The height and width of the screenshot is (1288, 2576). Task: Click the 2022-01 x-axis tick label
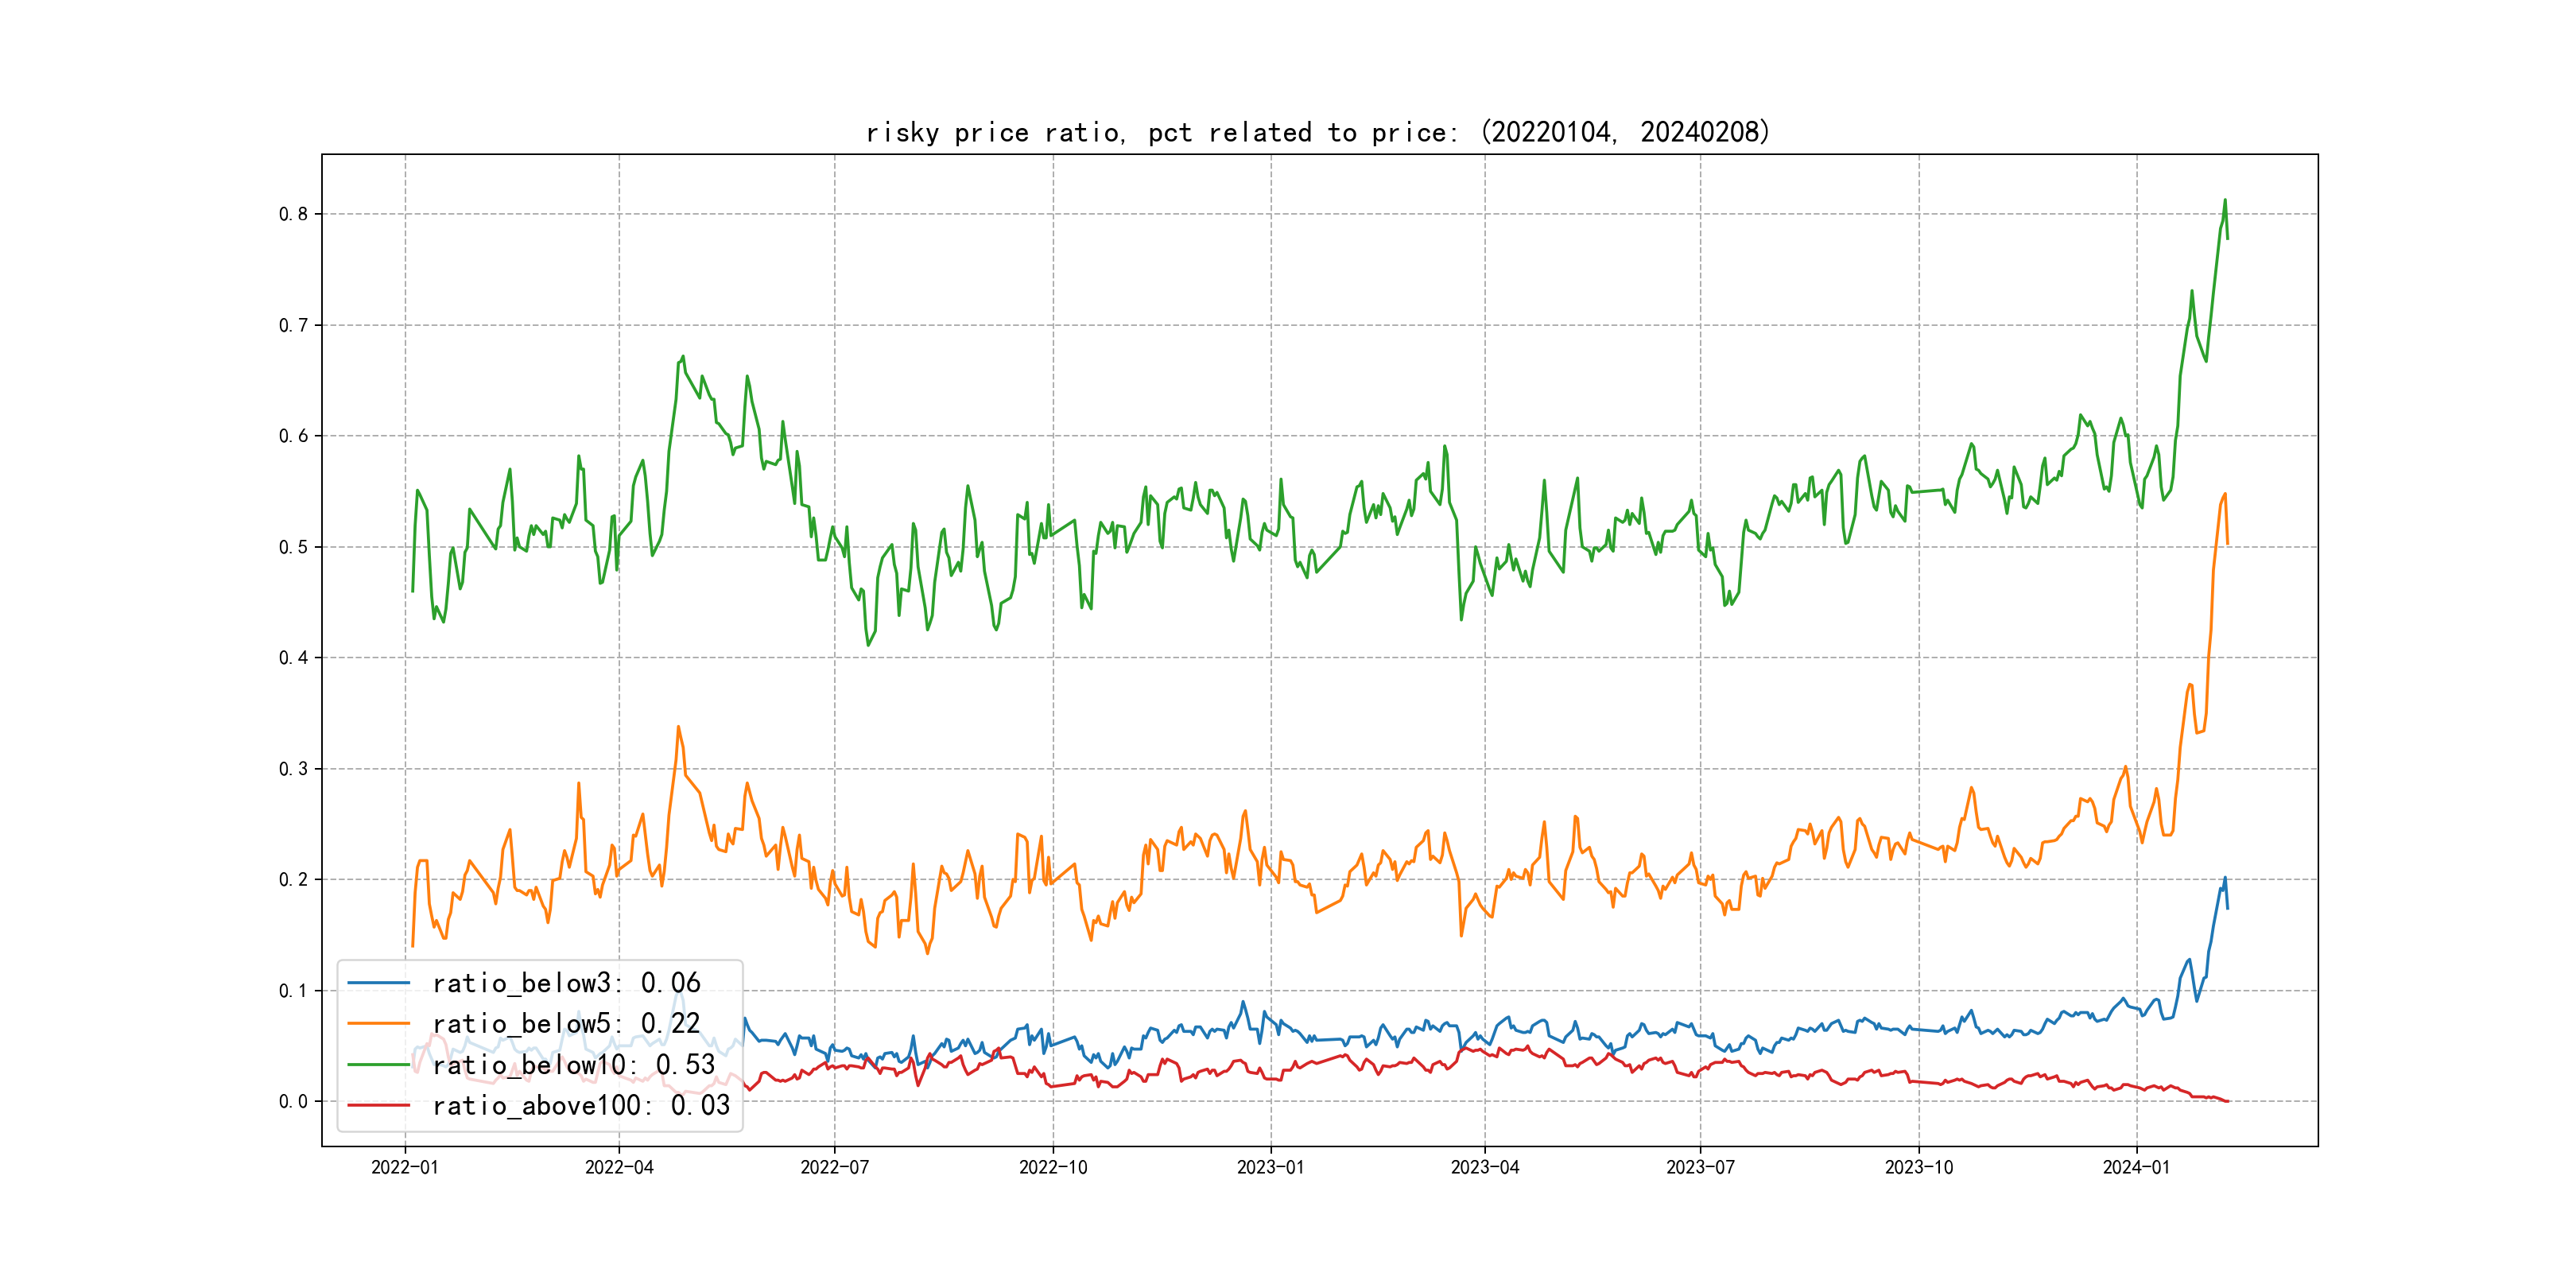pyautogui.click(x=405, y=1167)
